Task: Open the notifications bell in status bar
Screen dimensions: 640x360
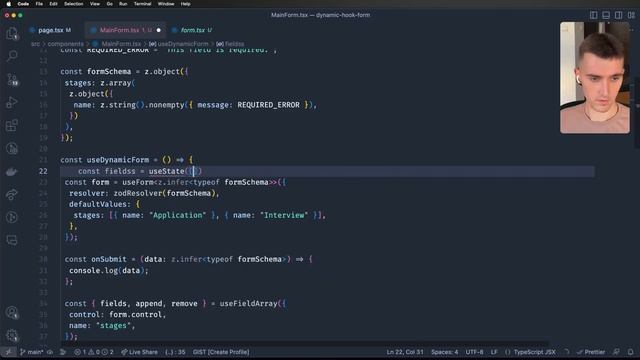Action: (x=631, y=352)
